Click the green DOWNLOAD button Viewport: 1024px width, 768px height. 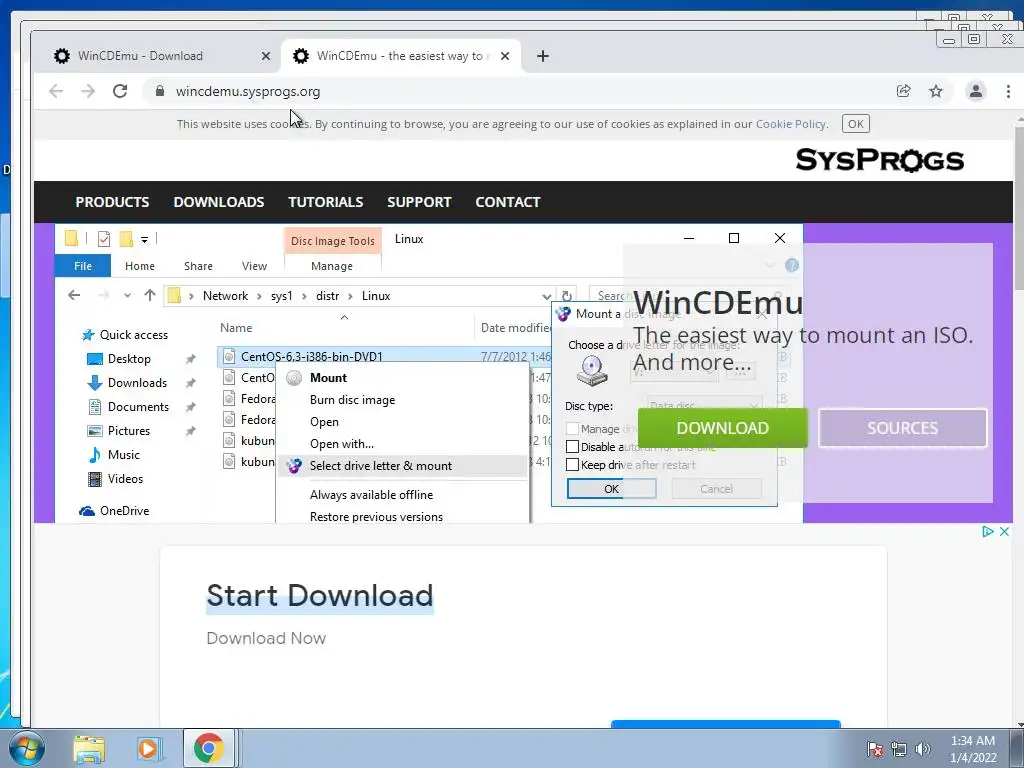point(722,428)
